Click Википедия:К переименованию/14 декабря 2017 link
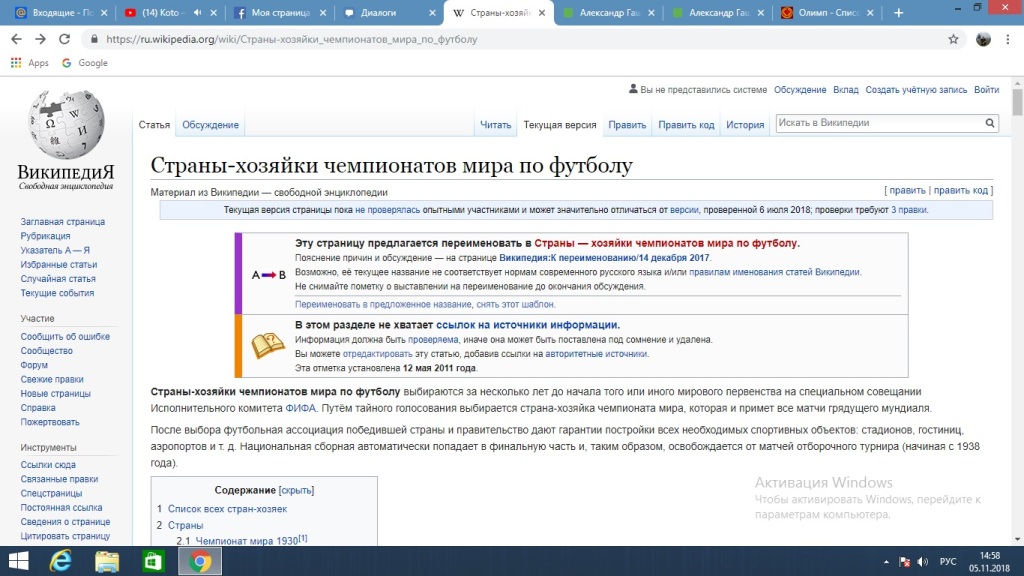This screenshot has height=576, width=1024. point(604,258)
